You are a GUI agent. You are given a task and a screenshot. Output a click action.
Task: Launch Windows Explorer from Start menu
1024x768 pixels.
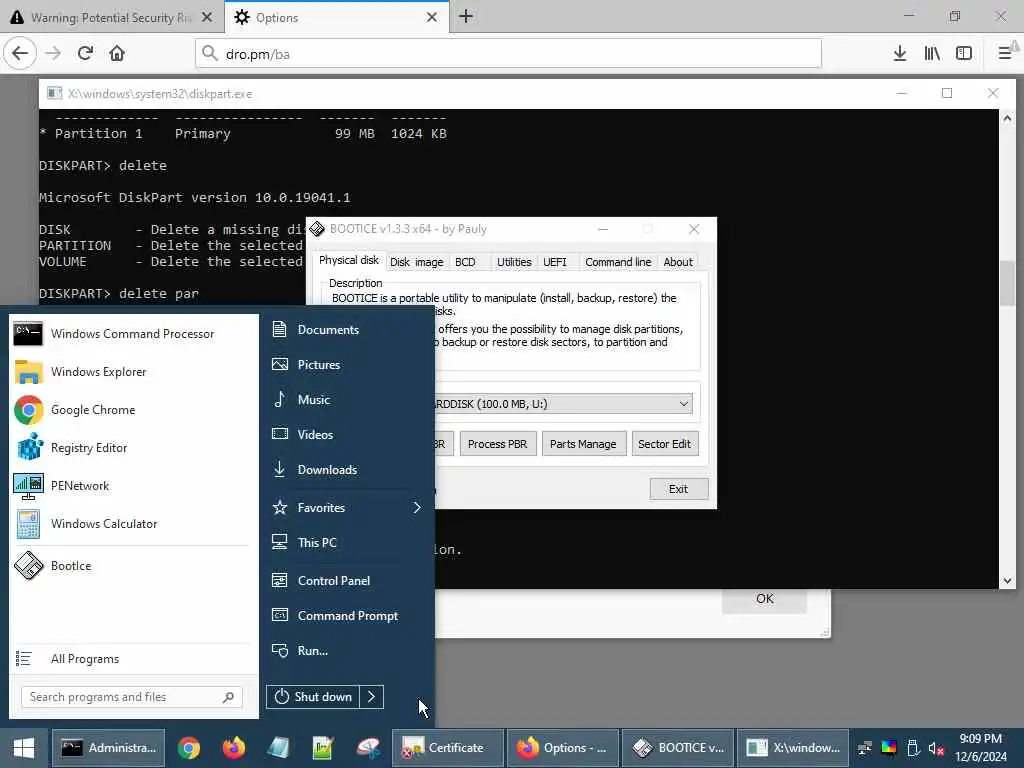coord(133,372)
